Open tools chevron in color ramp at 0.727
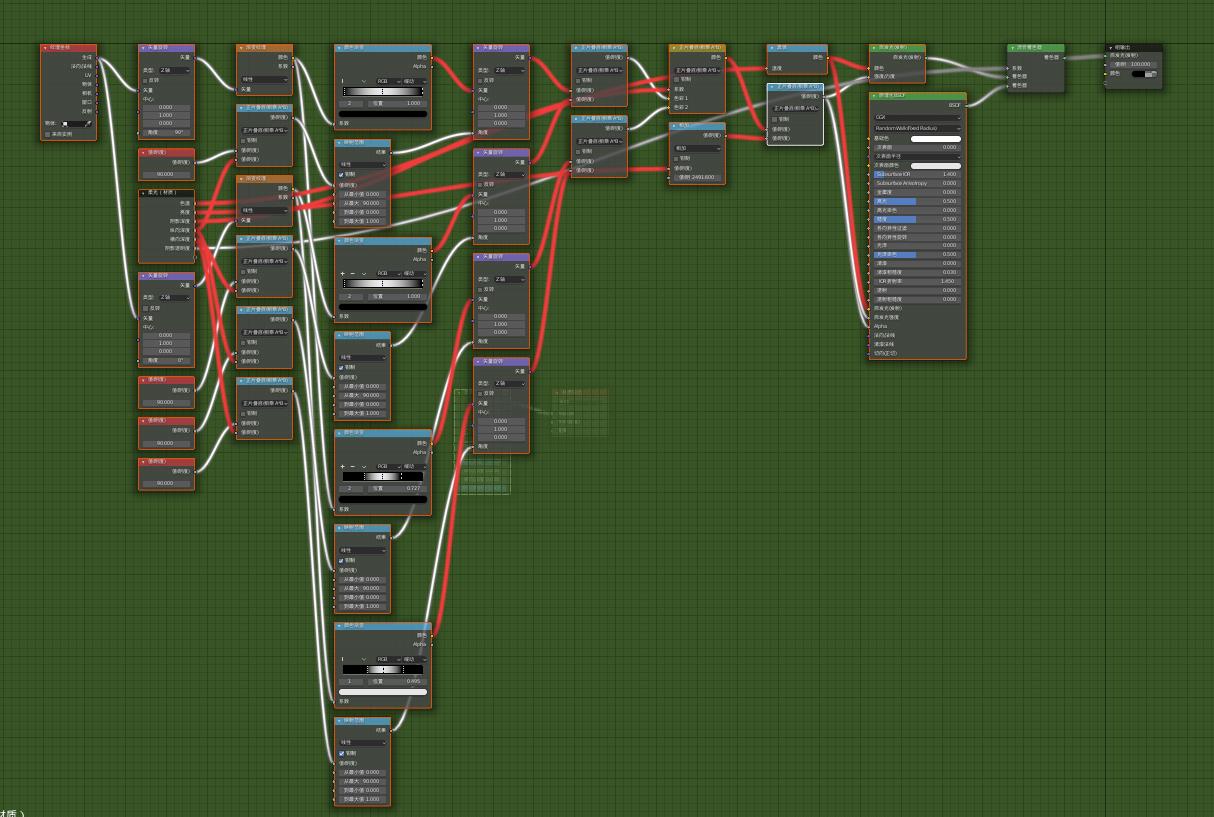This screenshot has width=1214, height=817. tap(364, 468)
